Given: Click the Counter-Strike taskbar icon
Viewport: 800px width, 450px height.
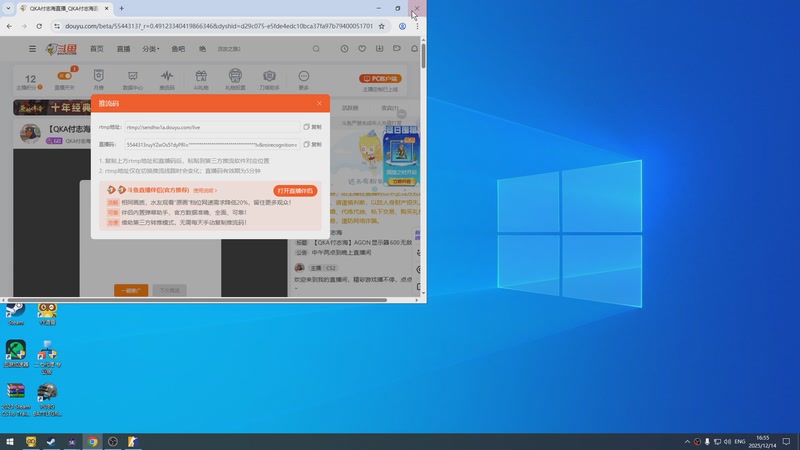Looking at the screenshot, I should click(133, 442).
